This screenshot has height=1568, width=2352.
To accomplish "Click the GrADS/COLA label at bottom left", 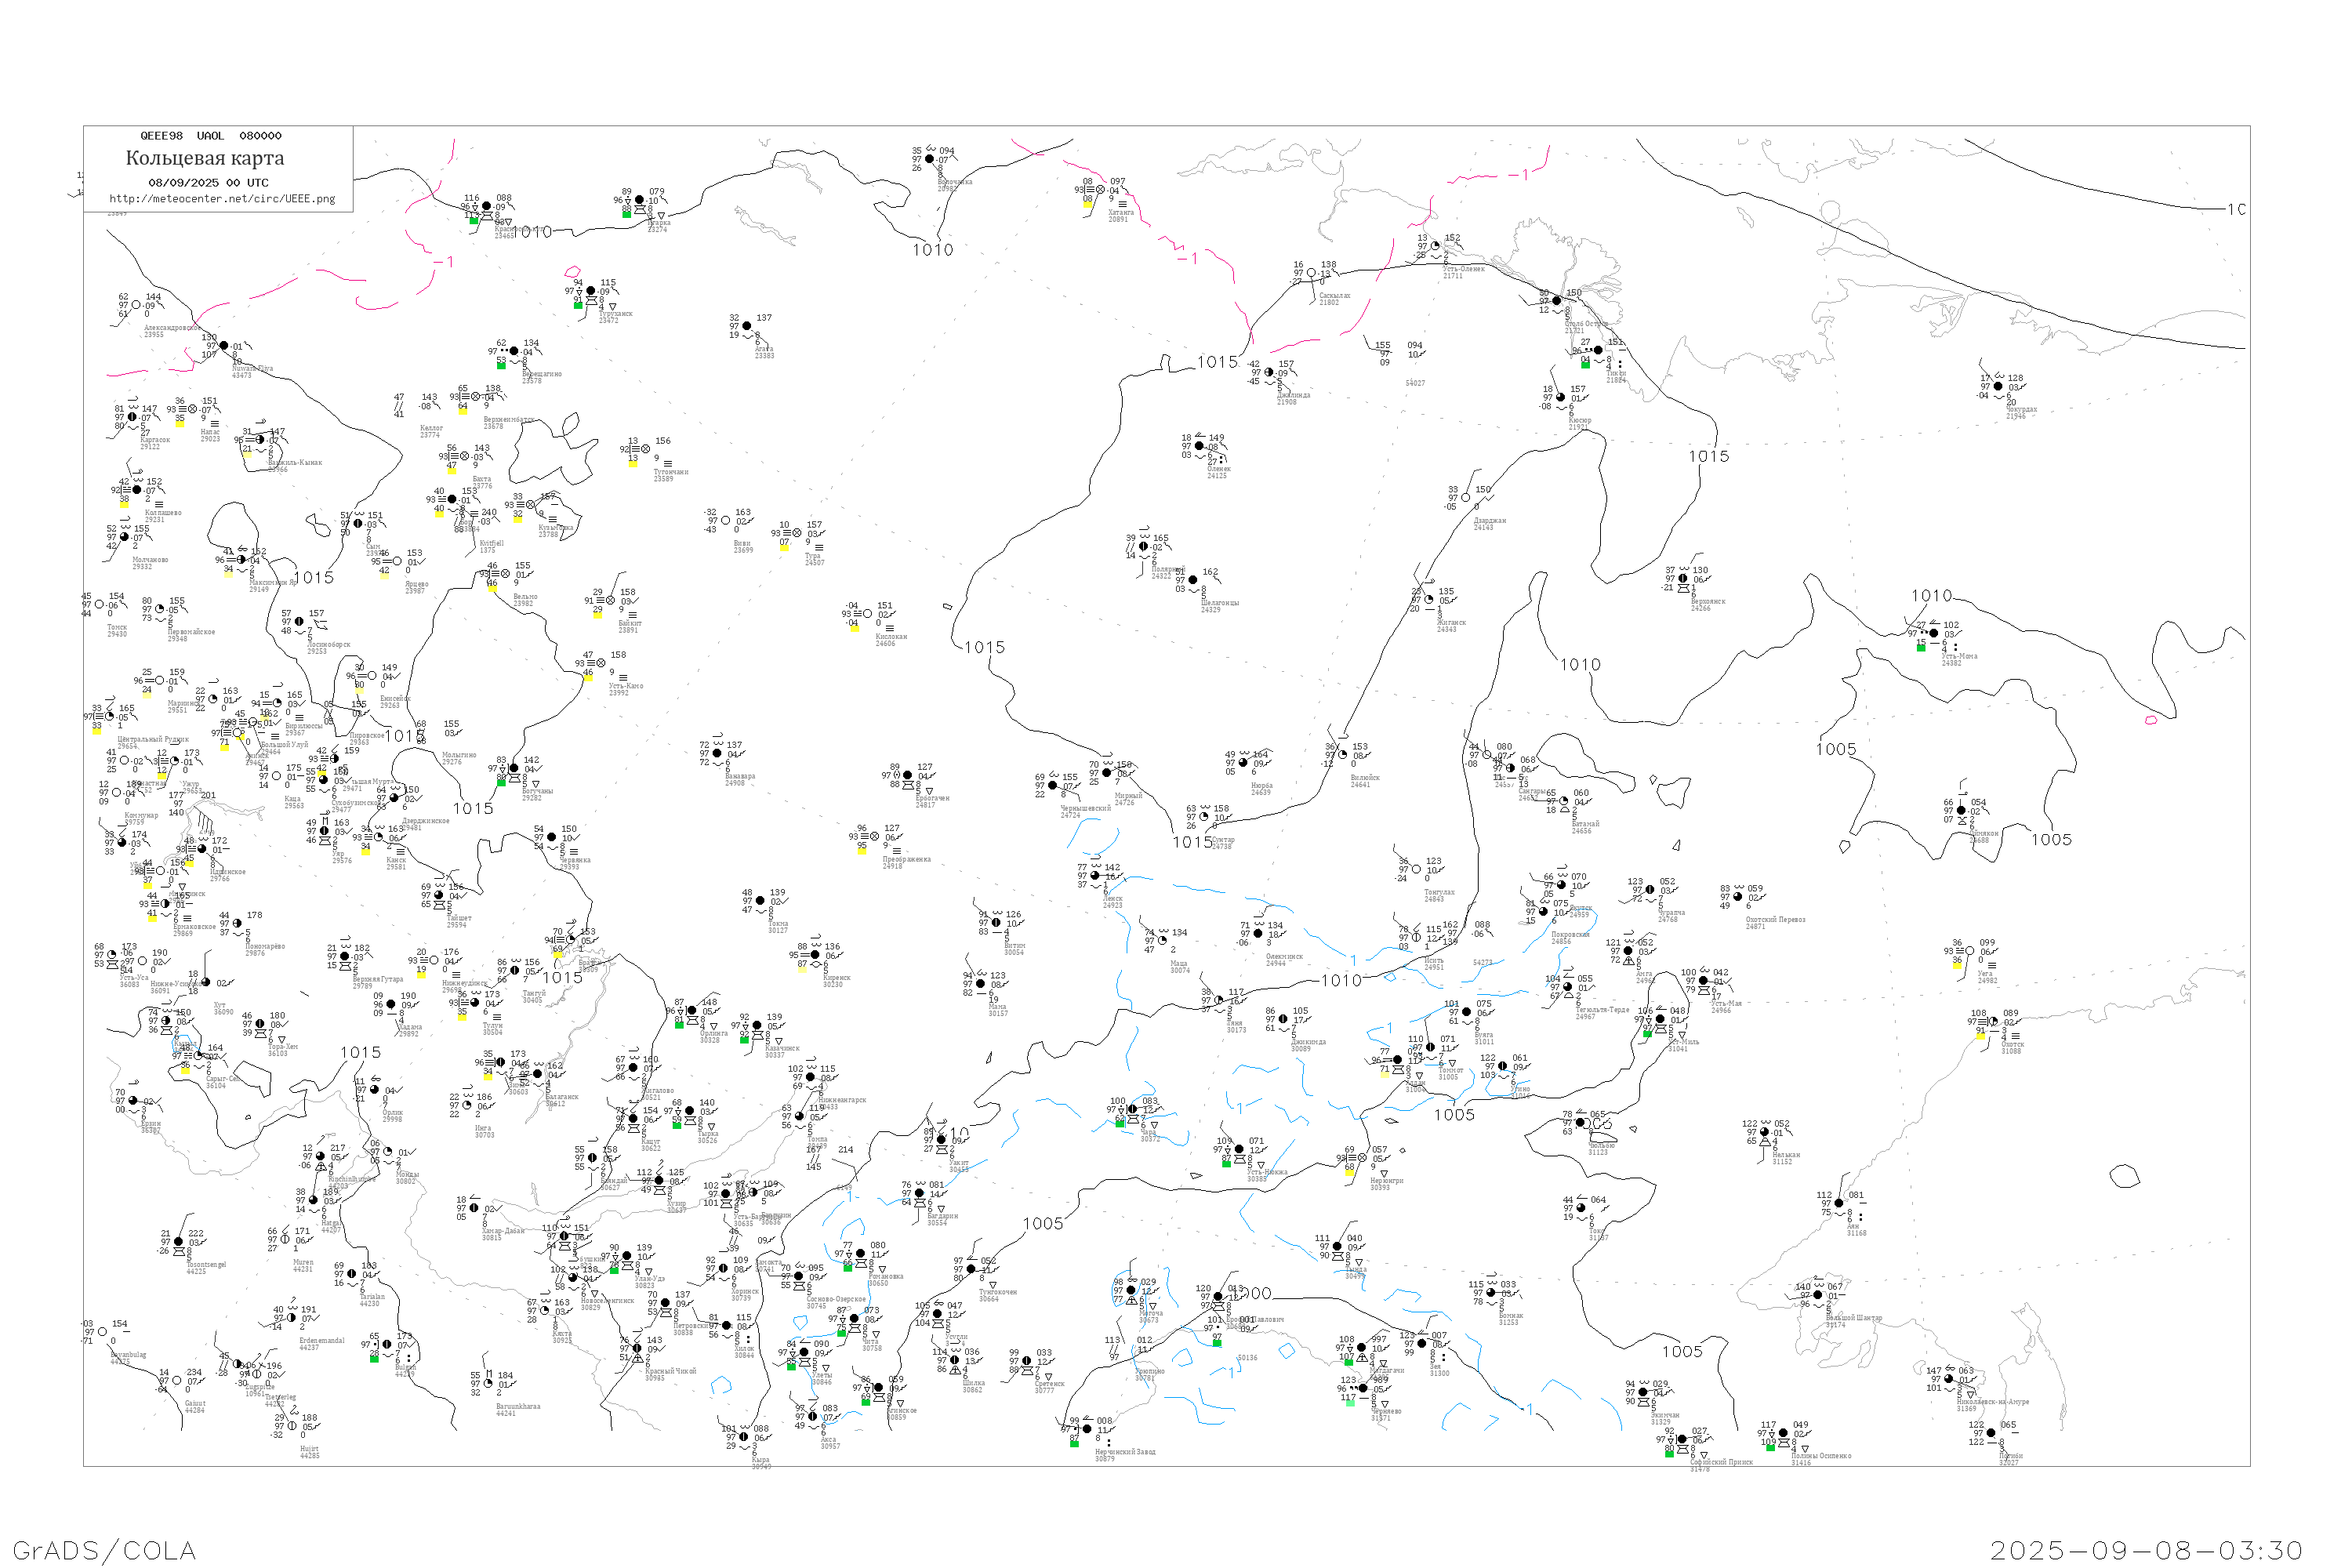I will 104,1550.
